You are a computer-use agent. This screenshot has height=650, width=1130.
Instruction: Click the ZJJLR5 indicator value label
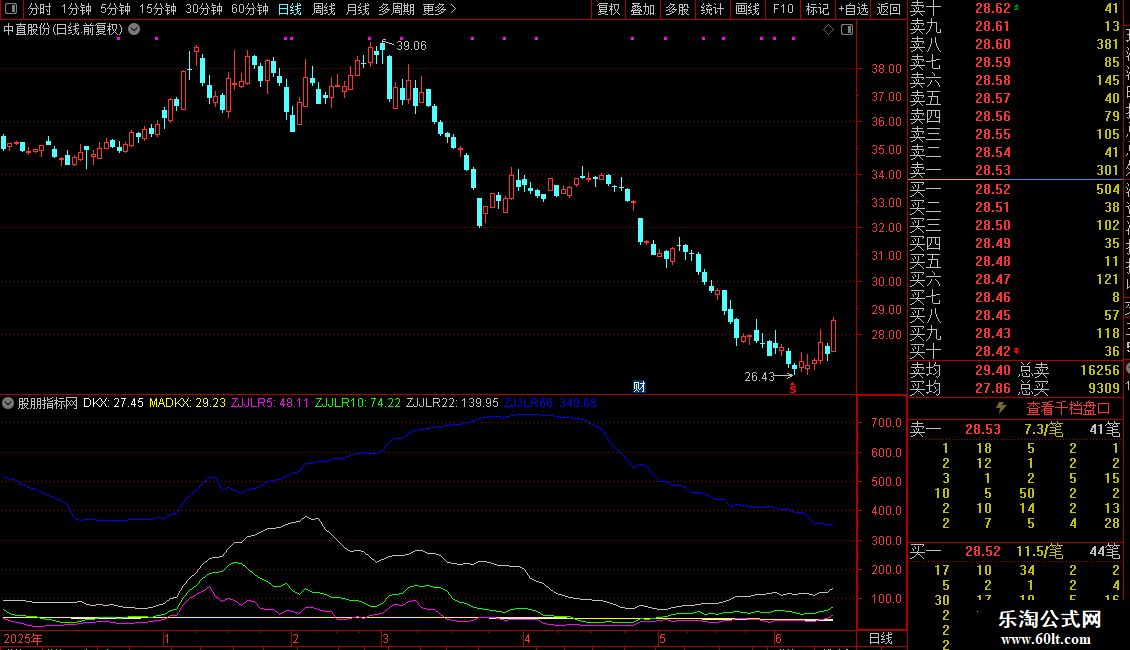tap(270, 403)
